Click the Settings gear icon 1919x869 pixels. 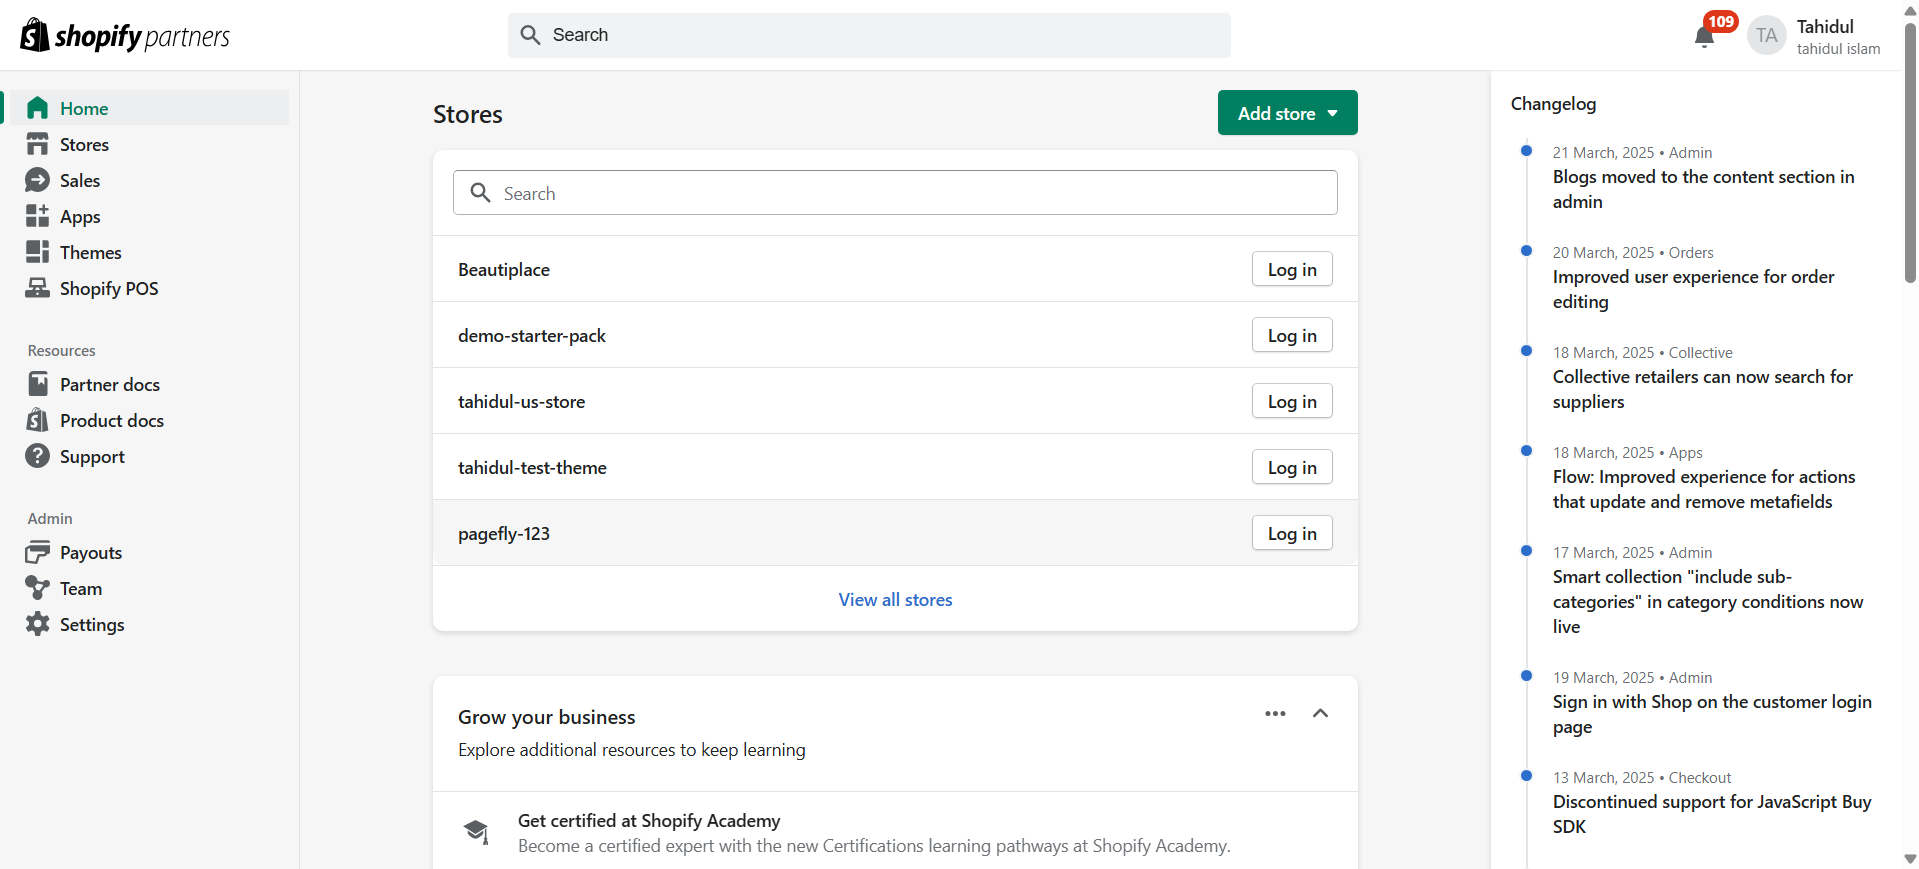[38, 625]
